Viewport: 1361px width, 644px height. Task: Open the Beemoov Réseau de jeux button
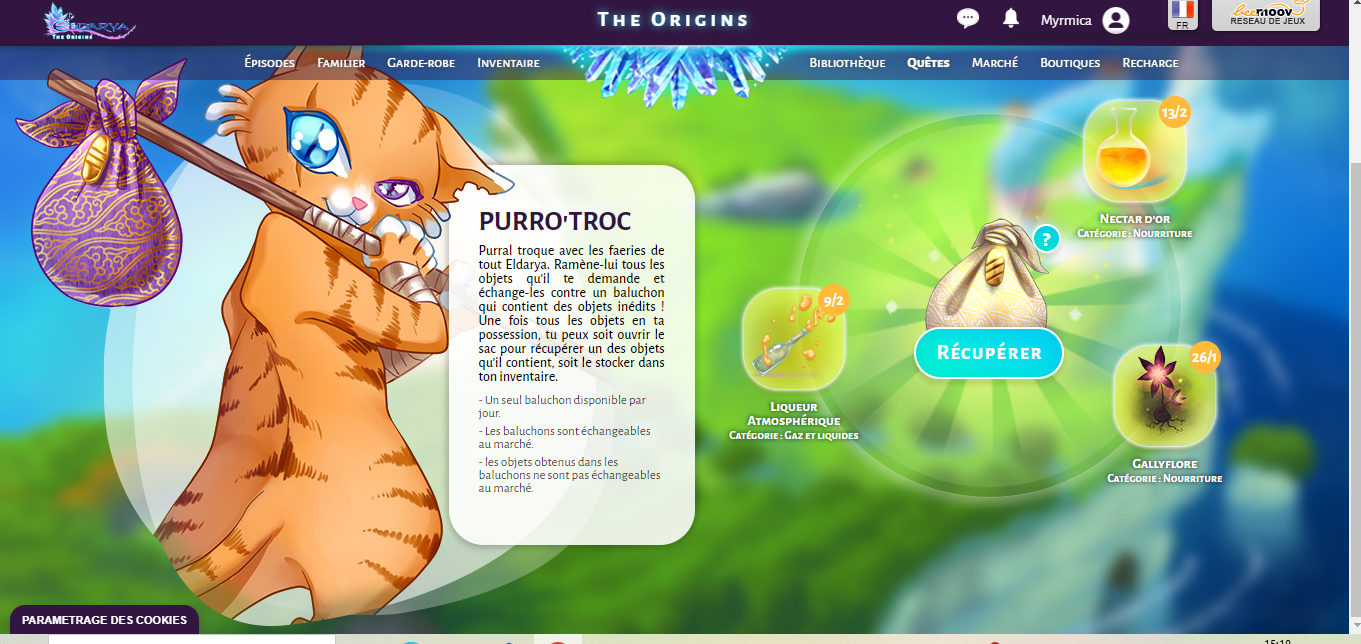click(1266, 14)
